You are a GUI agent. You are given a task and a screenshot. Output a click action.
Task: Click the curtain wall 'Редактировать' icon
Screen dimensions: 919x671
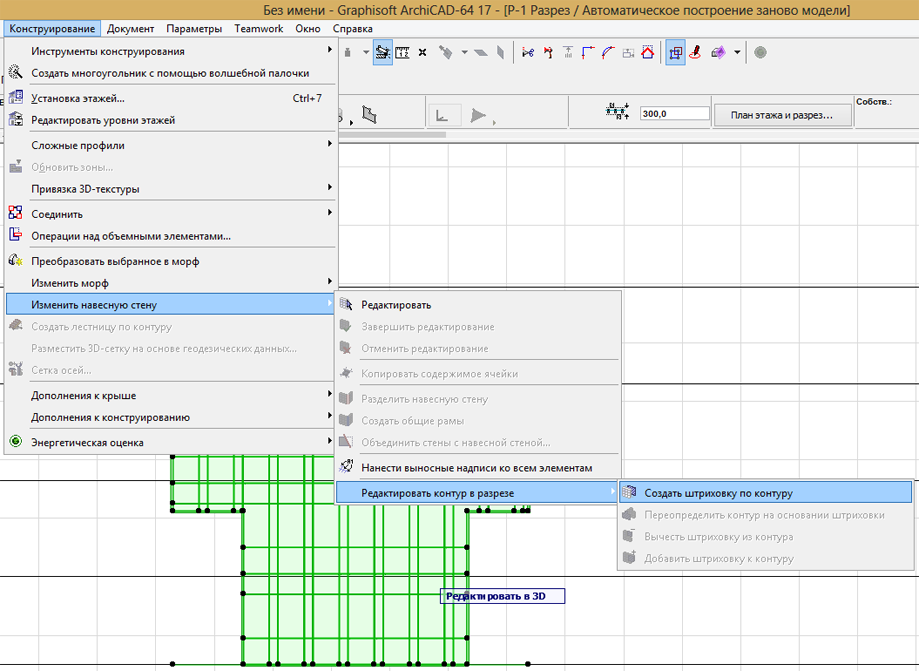click(346, 304)
